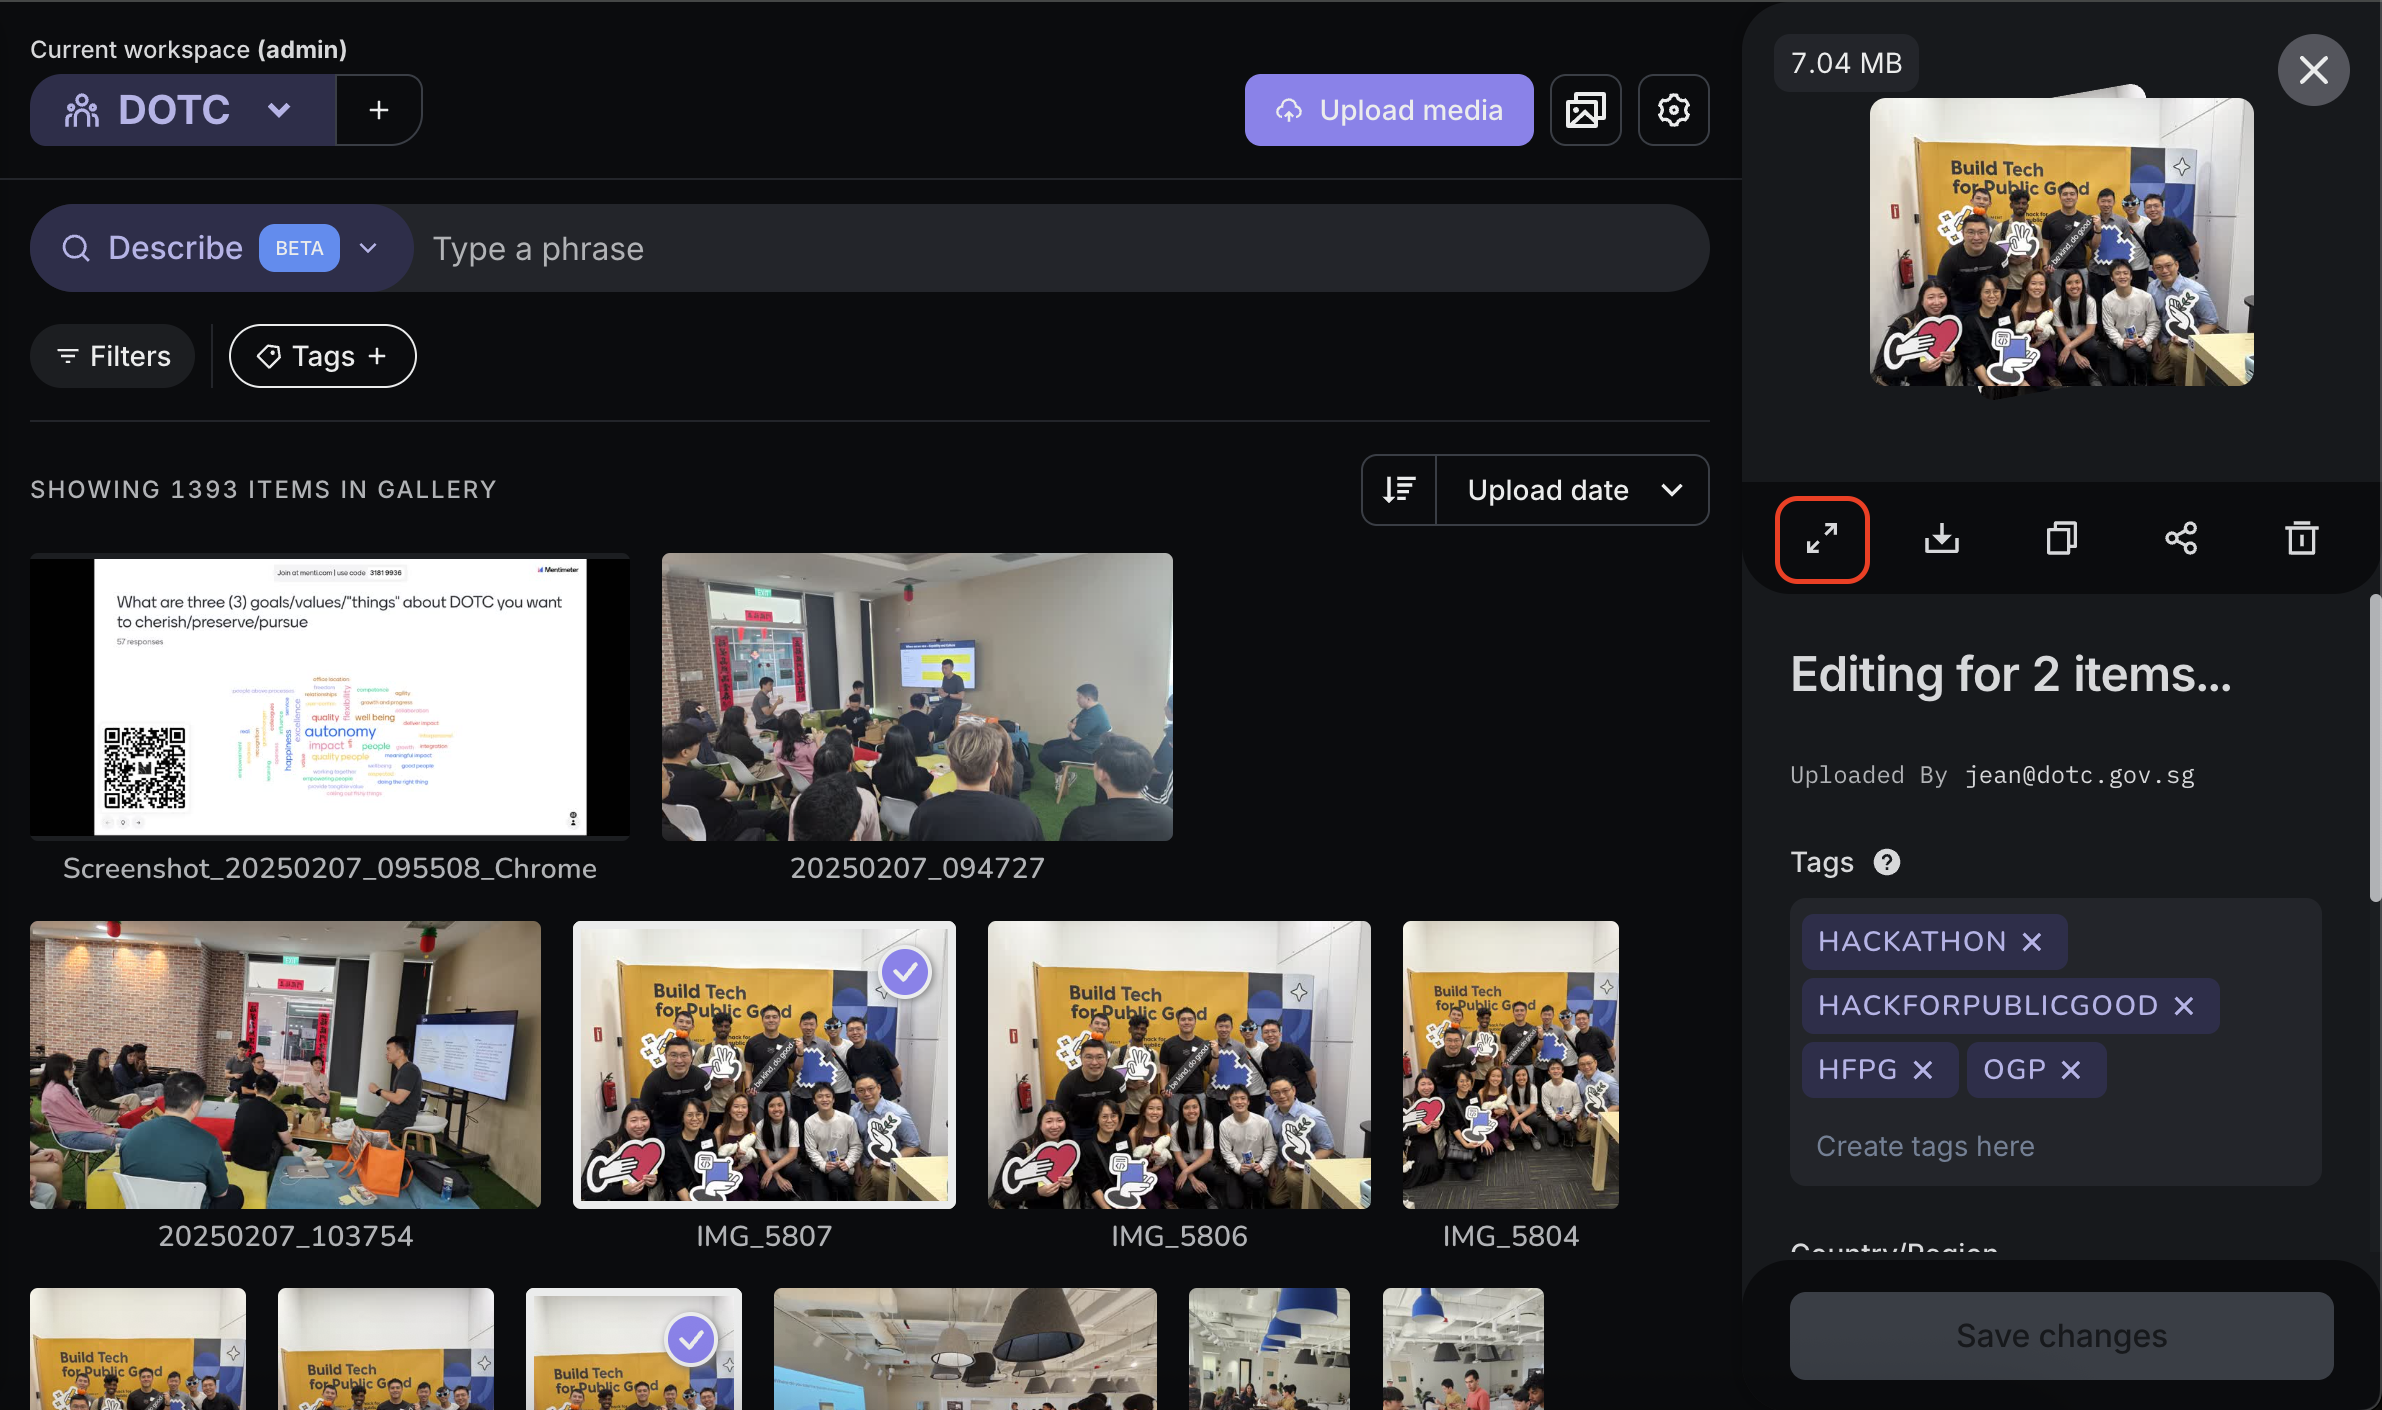Screen dimensions: 2382x1410
Task: Click the side panel vertical scrollbar
Action: [2375, 748]
